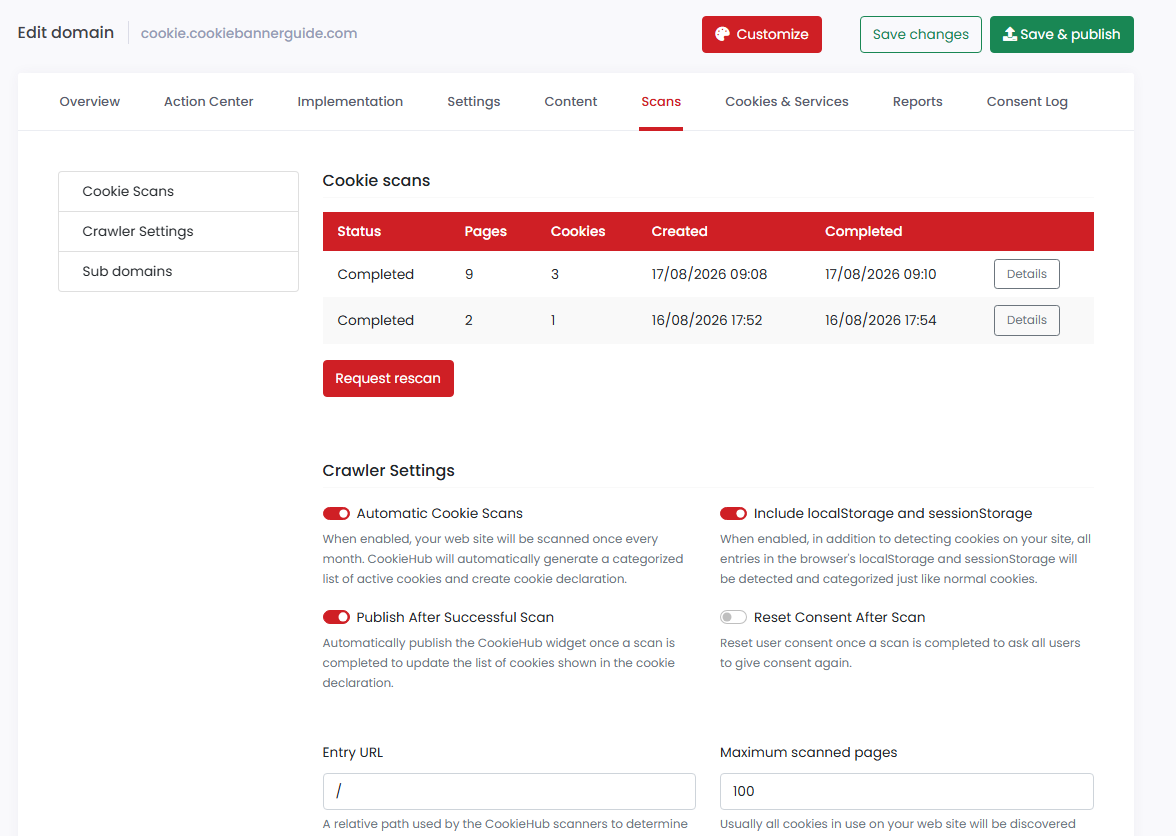Switch to Action Center tab
1176x836 pixels.
point(208,101)
